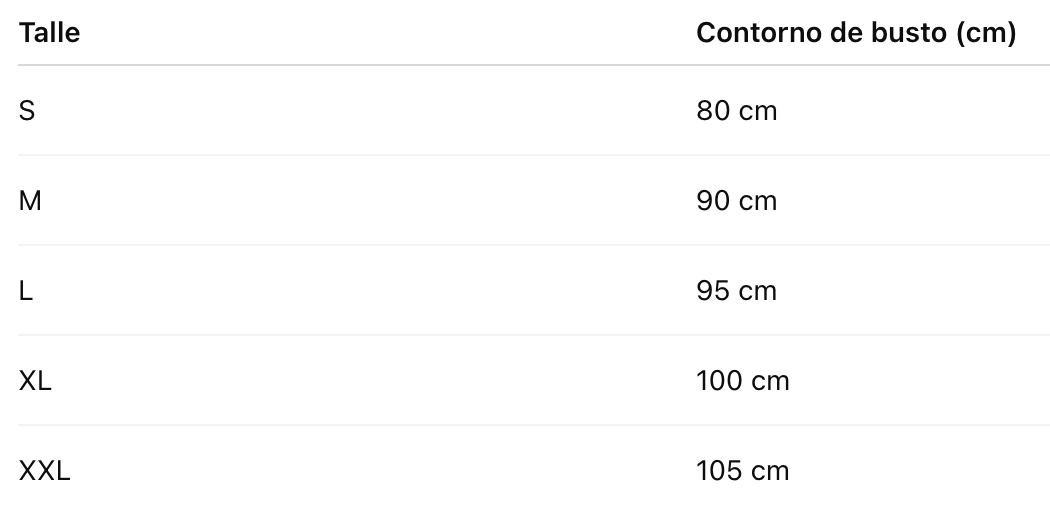Click the divider line below the header row
The width and height of the screenshot is (1050, 532).
[534, 65]
